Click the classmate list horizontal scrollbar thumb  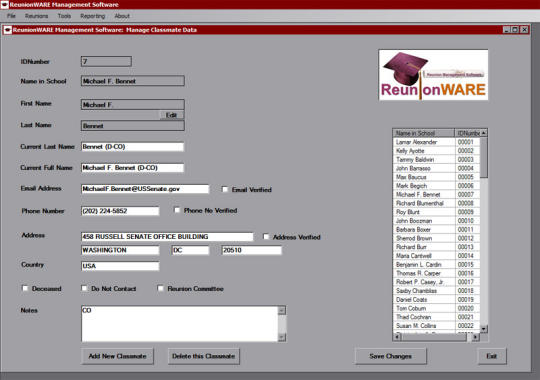[x=434, y=337]
